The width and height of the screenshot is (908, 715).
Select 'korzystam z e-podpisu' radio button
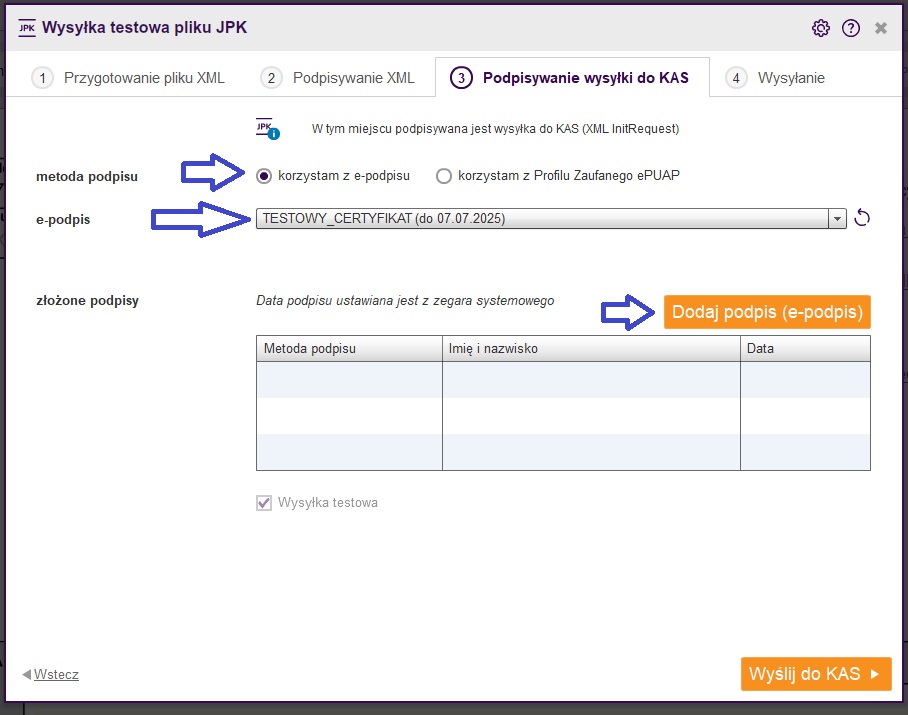[264, 175]
